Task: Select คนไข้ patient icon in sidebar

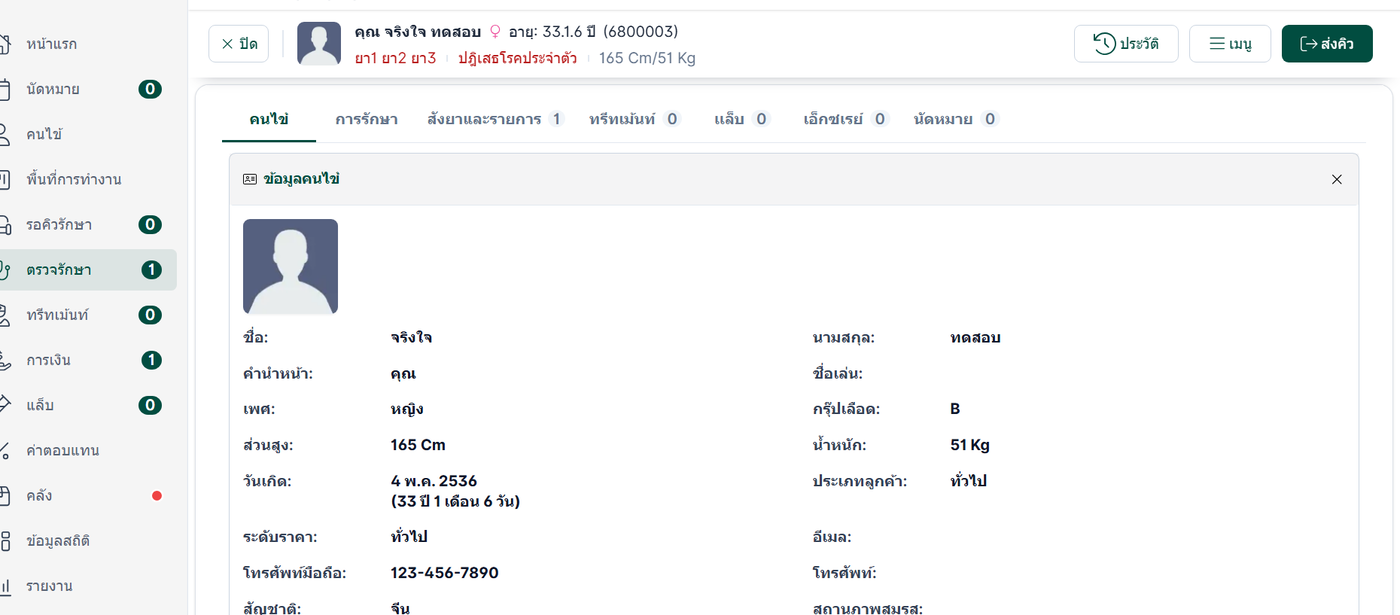Action: click(6, 134)
